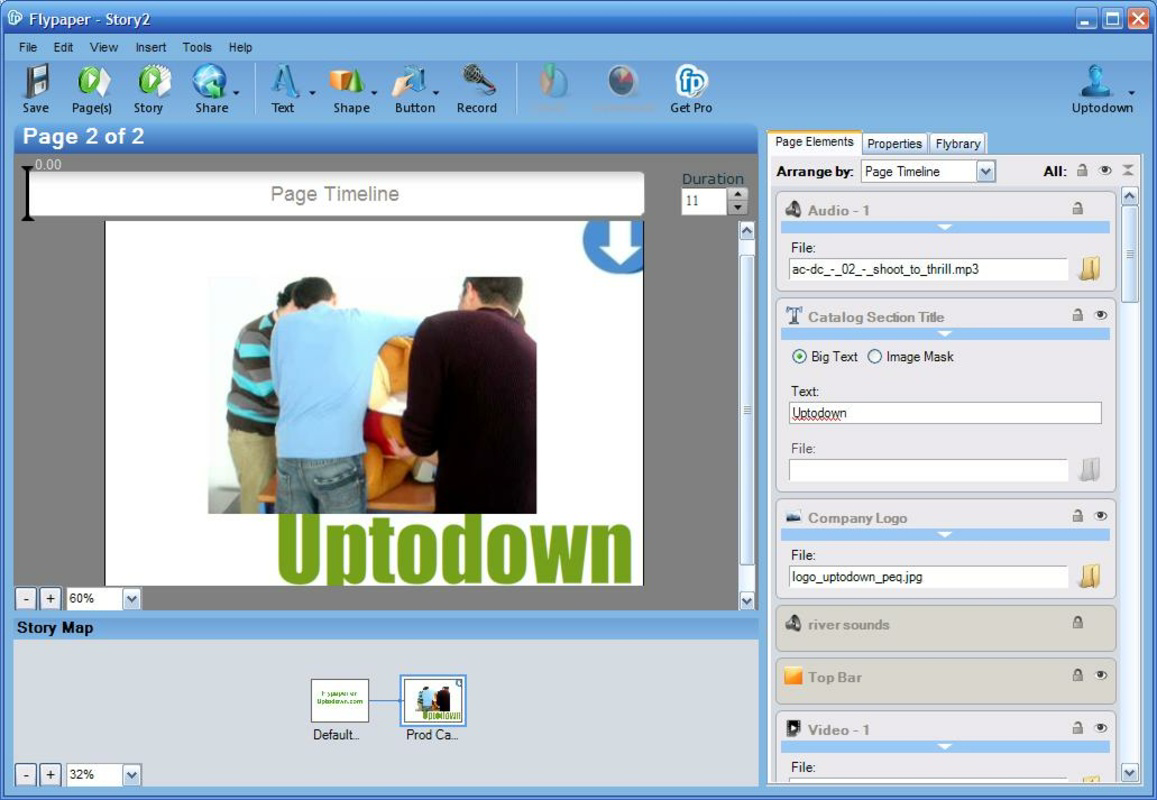Open the Help menu

(241, 47)
